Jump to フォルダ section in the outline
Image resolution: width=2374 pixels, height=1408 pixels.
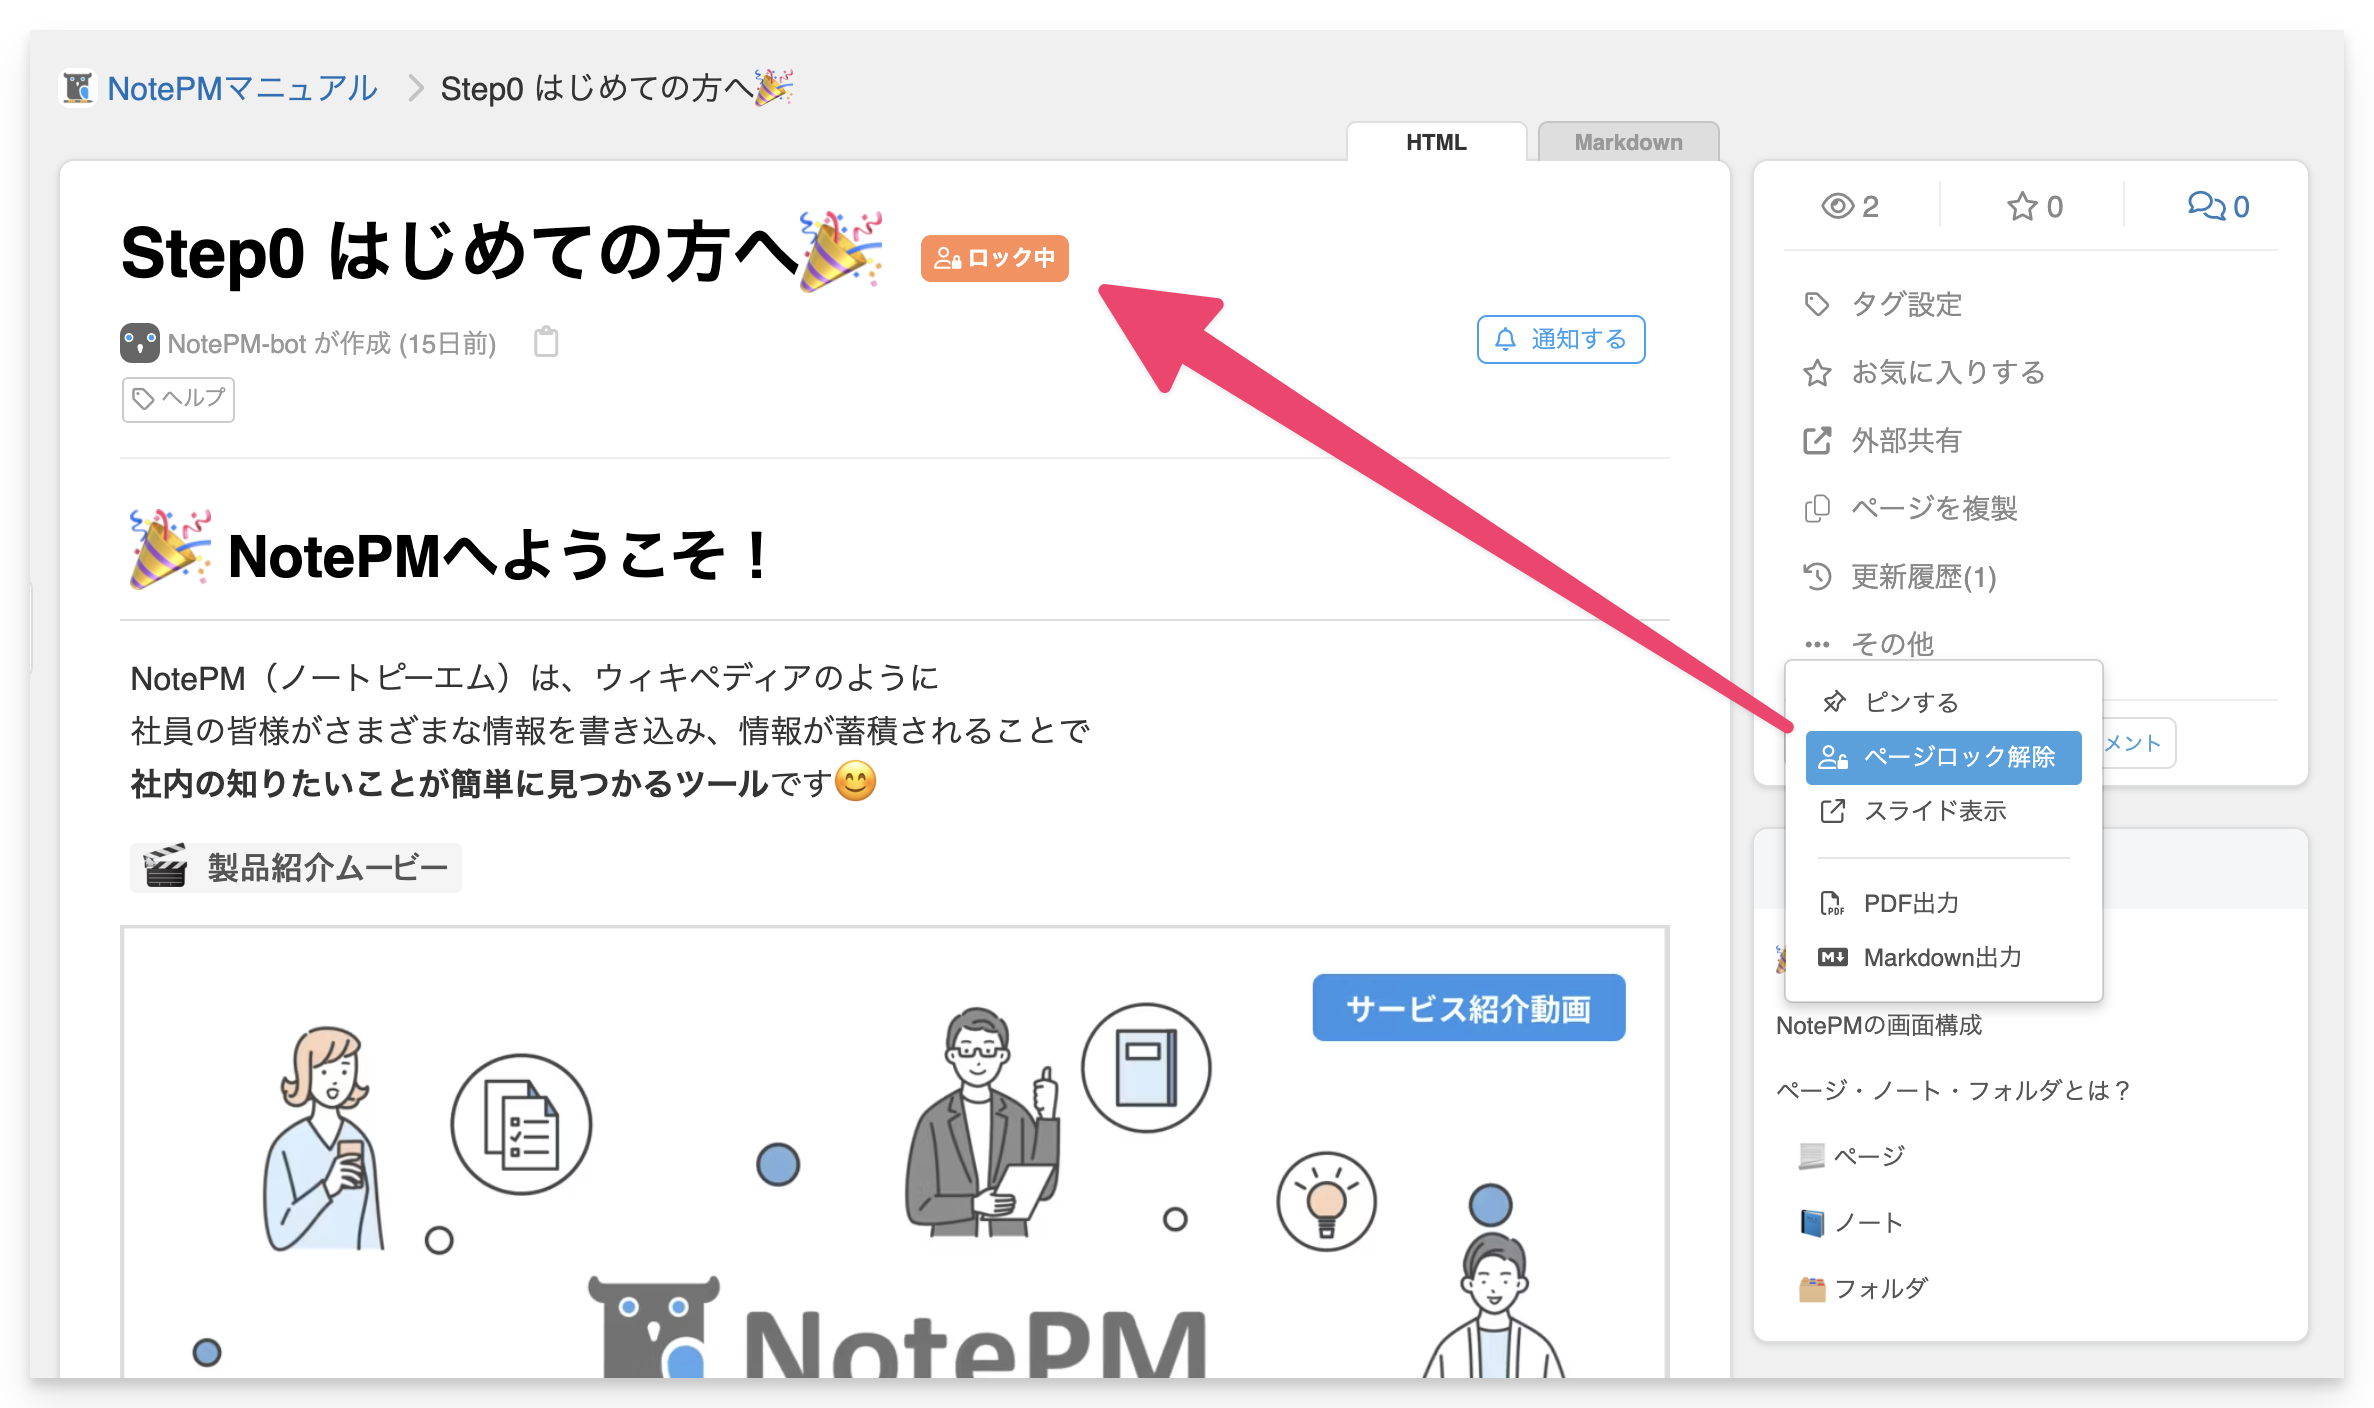1864,1288
